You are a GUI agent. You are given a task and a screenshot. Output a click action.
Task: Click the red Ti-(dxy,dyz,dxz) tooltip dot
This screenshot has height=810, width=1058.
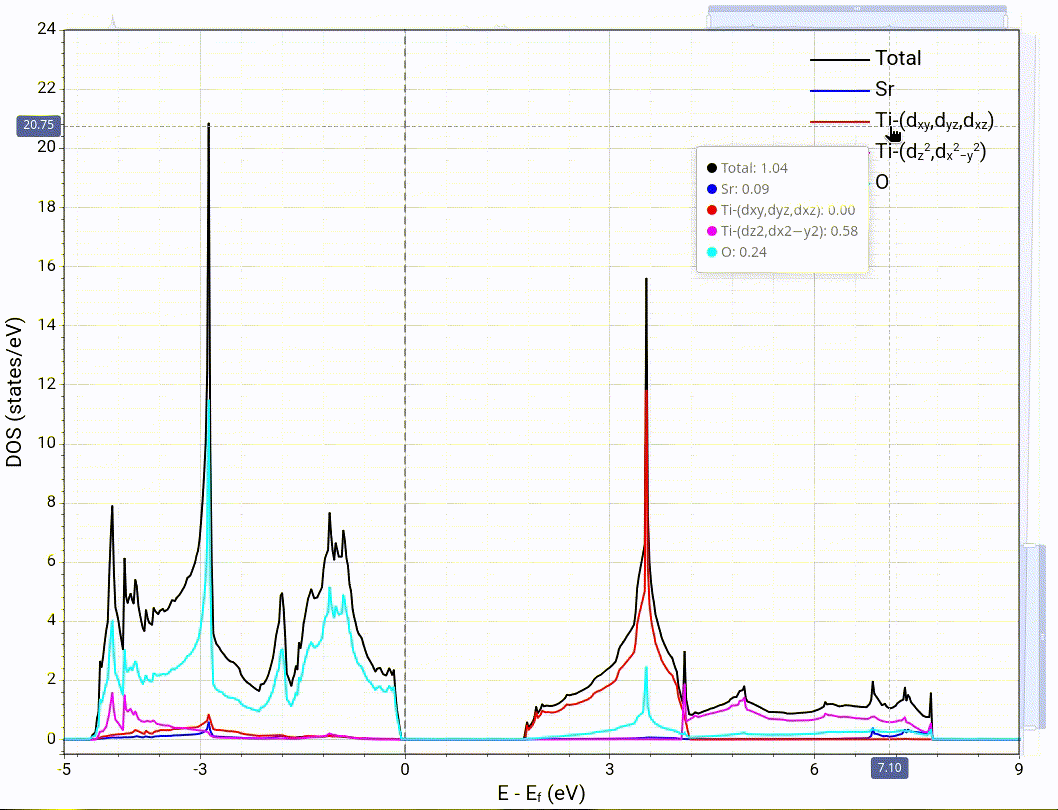[711, 210]
